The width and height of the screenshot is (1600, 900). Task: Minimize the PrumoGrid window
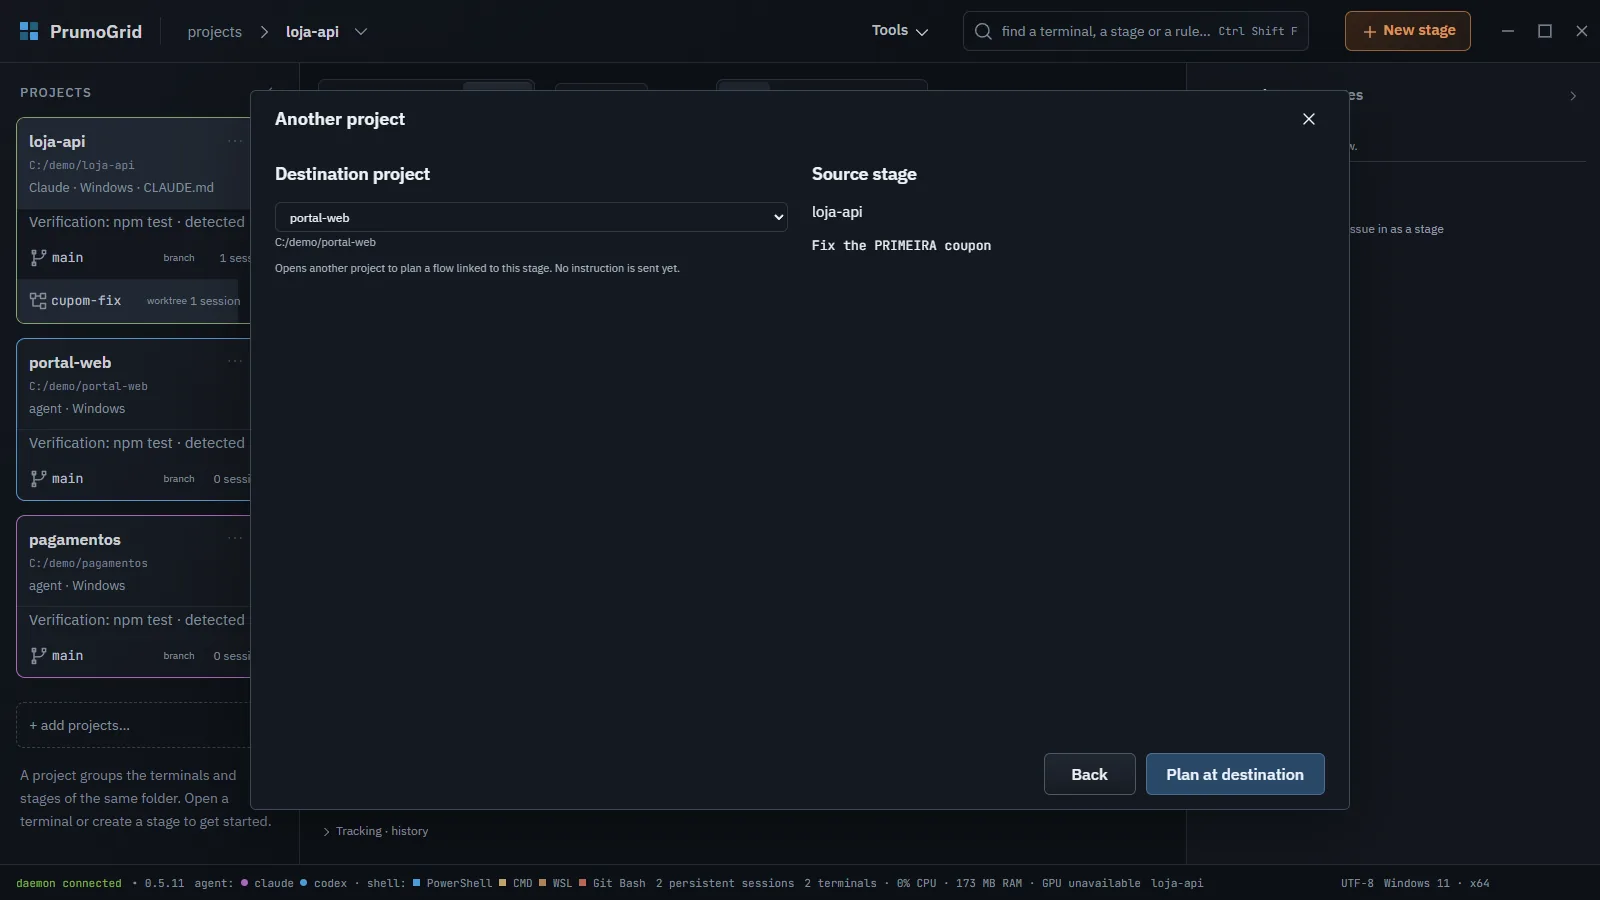point(1508,31)
